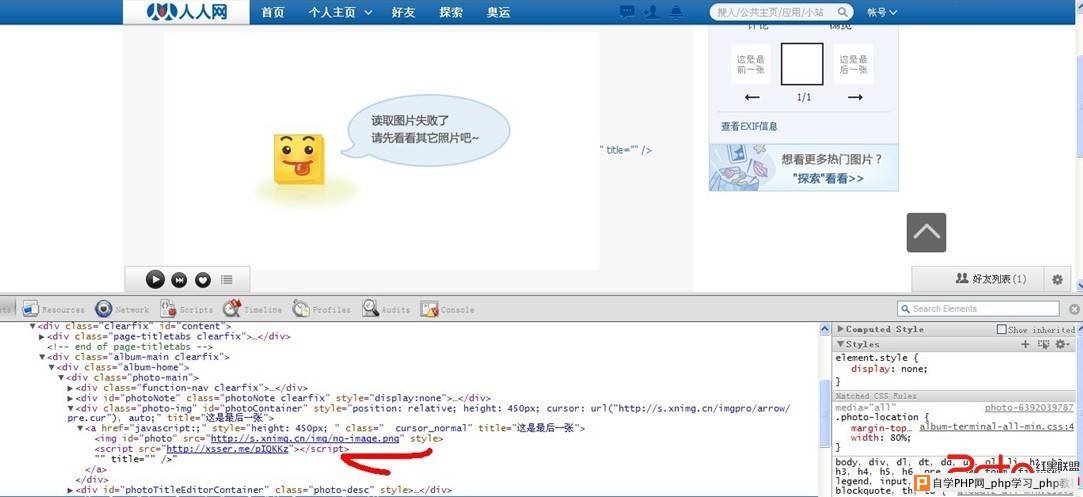This screenshot has height=497, width=1083.
Task: Open the xsser.me/pIQKKz script link
Action: 227,449
